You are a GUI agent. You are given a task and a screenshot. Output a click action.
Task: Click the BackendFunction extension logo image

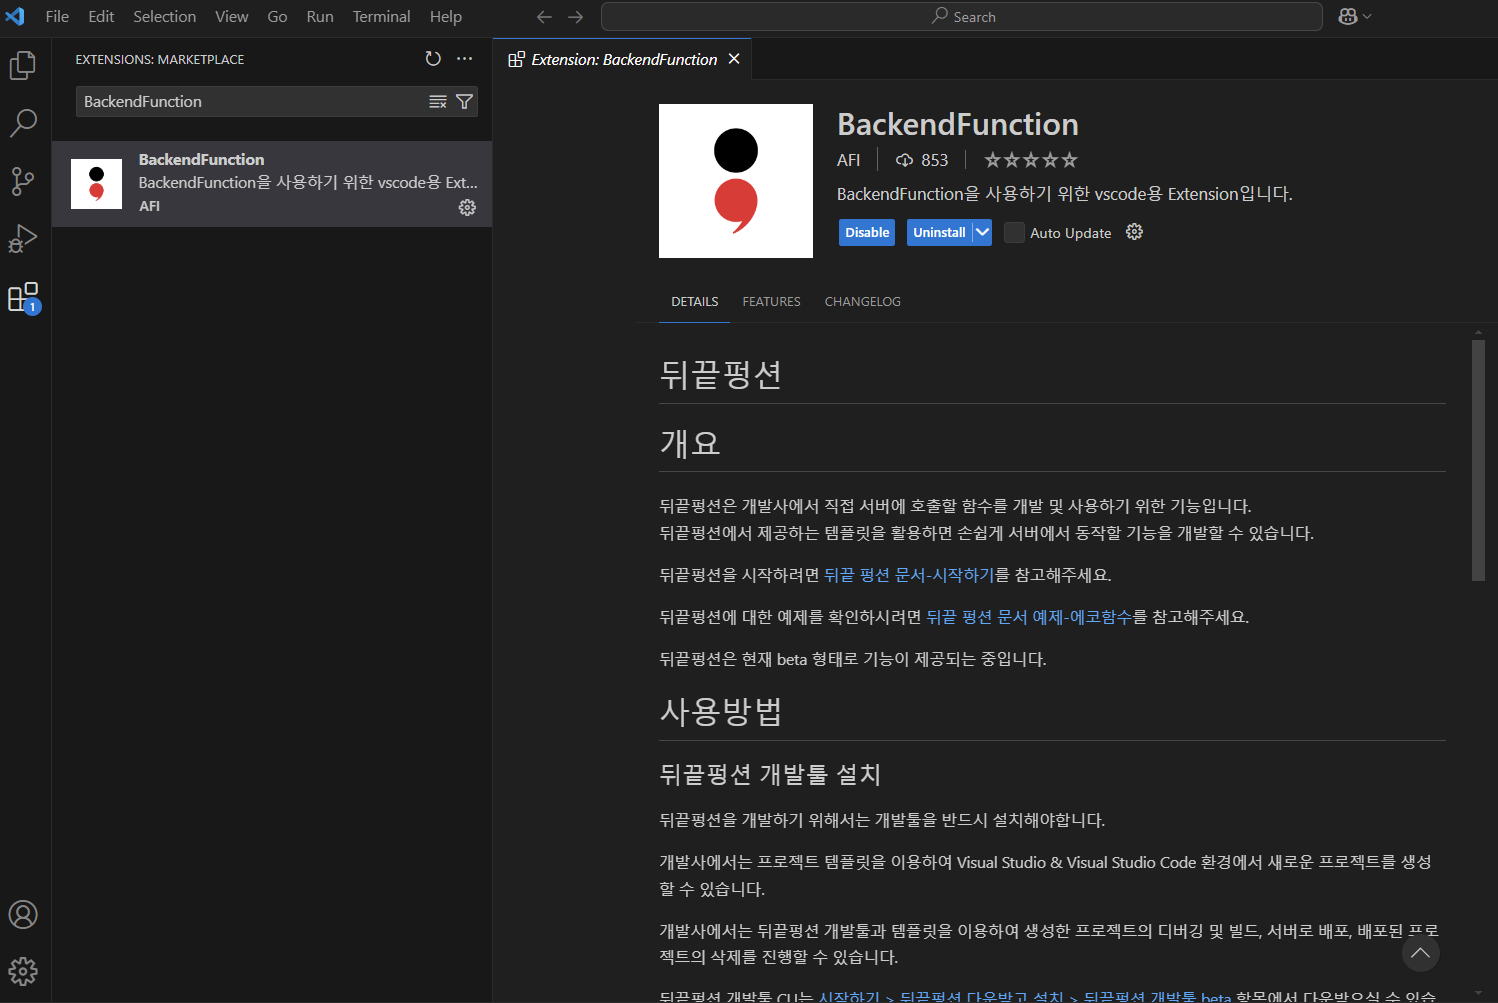tap(736, 181)
